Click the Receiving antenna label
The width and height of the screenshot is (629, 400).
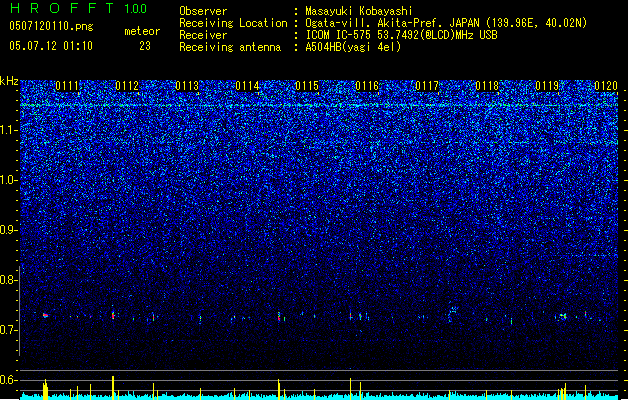(230, 47)
